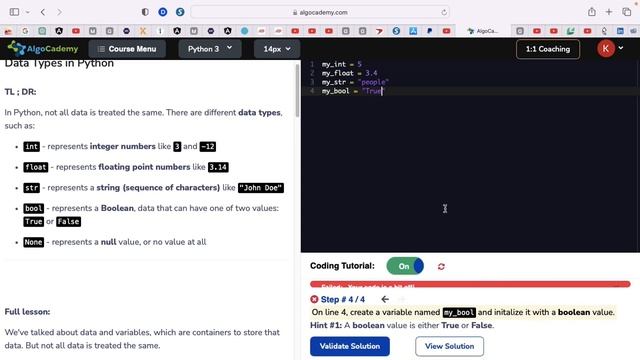Screen dimensions: 640x360
Task: Click the 'int' code tag in lesson
Action: click(31, 147)
